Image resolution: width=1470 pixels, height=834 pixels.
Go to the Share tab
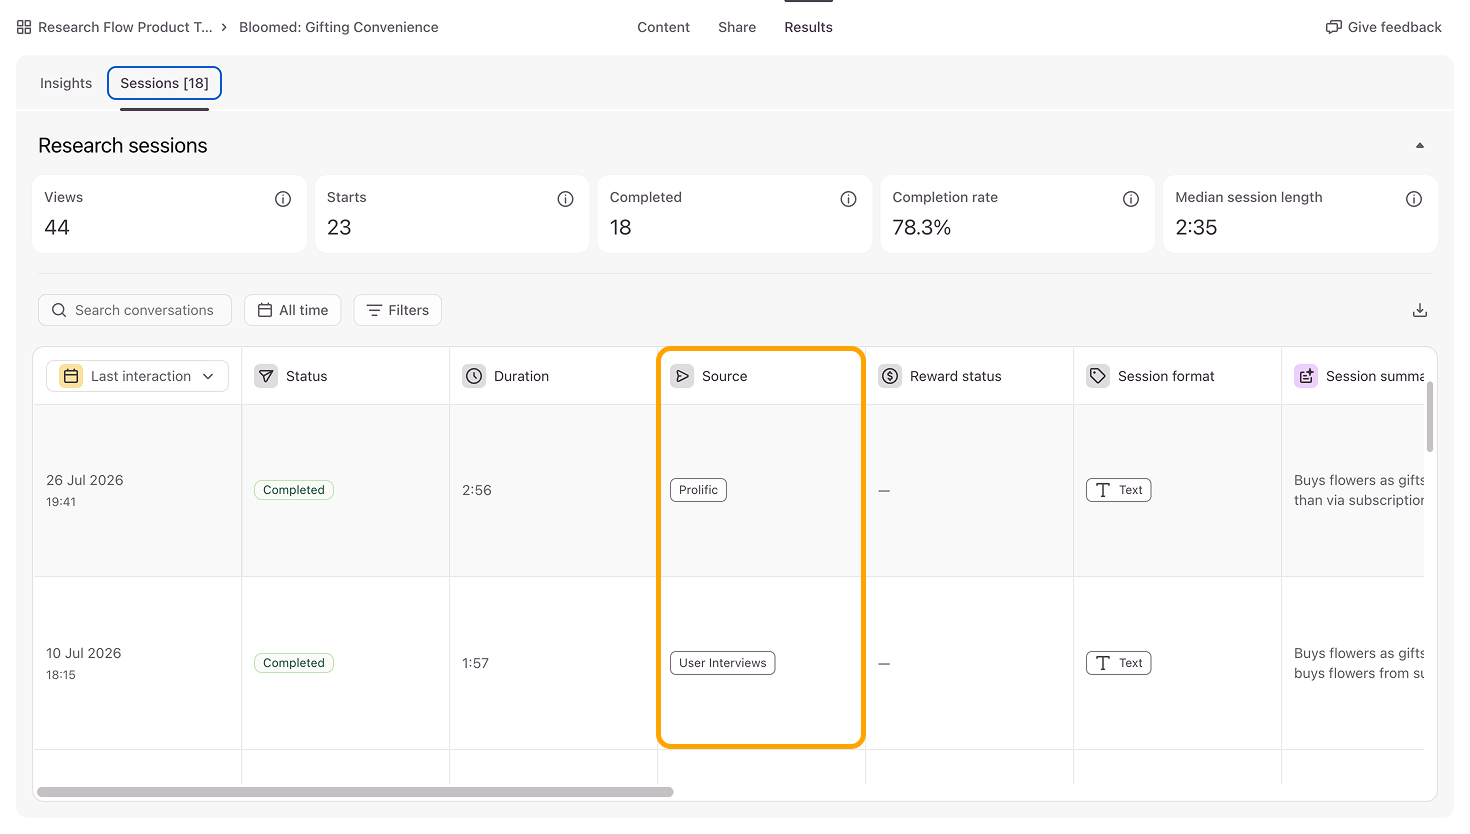click(x=737, y=27)
